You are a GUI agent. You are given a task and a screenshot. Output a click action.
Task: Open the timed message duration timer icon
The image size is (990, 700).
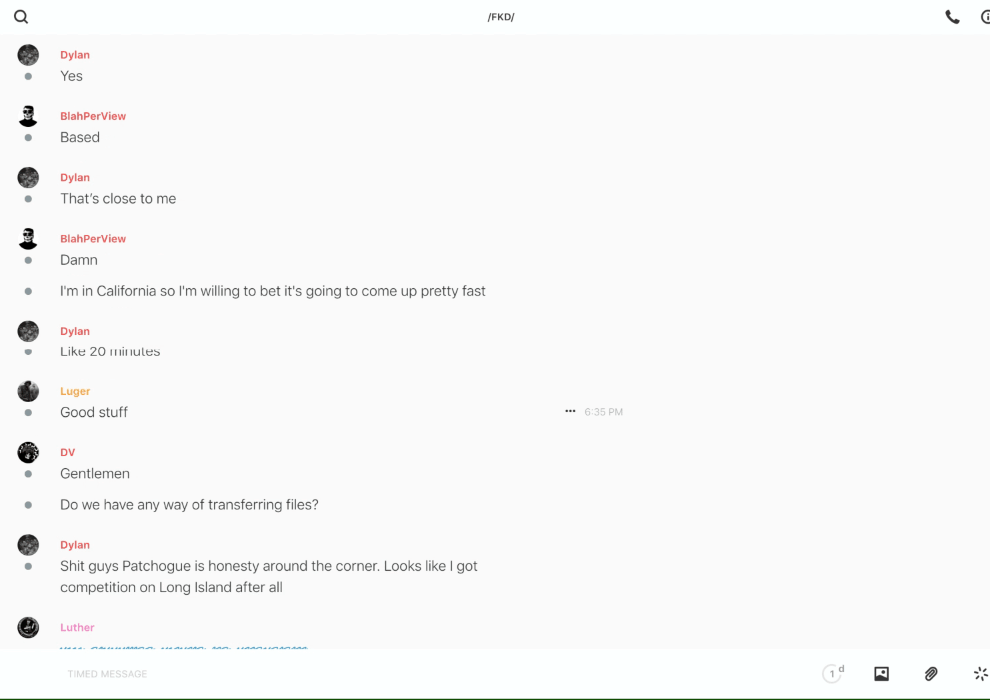click(832, 674)
